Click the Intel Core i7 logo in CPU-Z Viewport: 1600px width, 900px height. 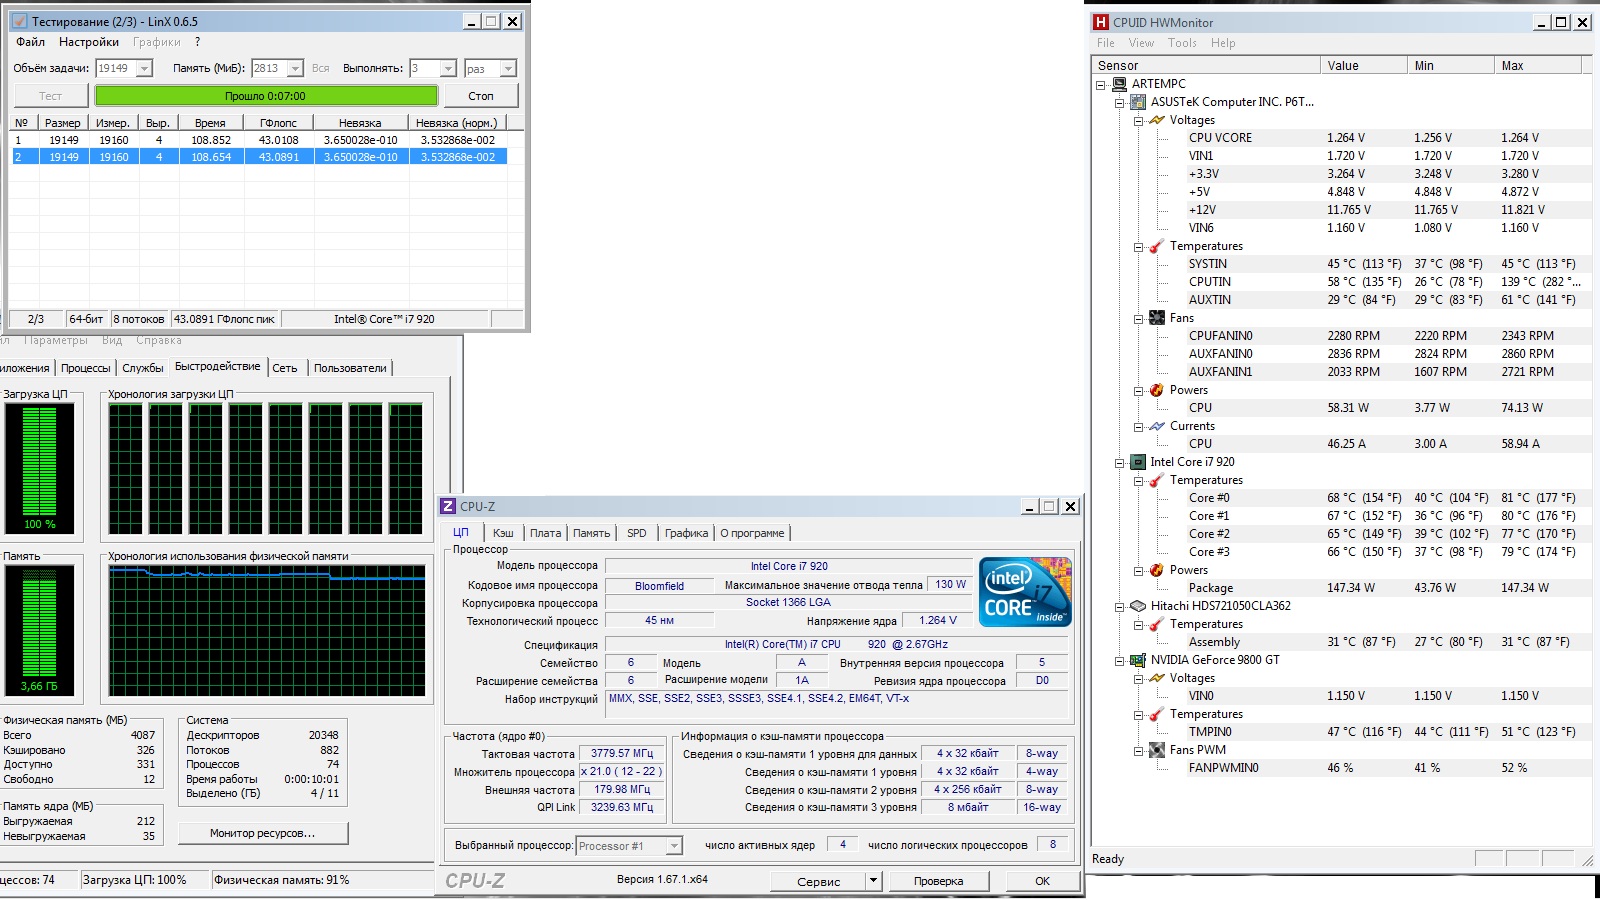point(1025,592)
